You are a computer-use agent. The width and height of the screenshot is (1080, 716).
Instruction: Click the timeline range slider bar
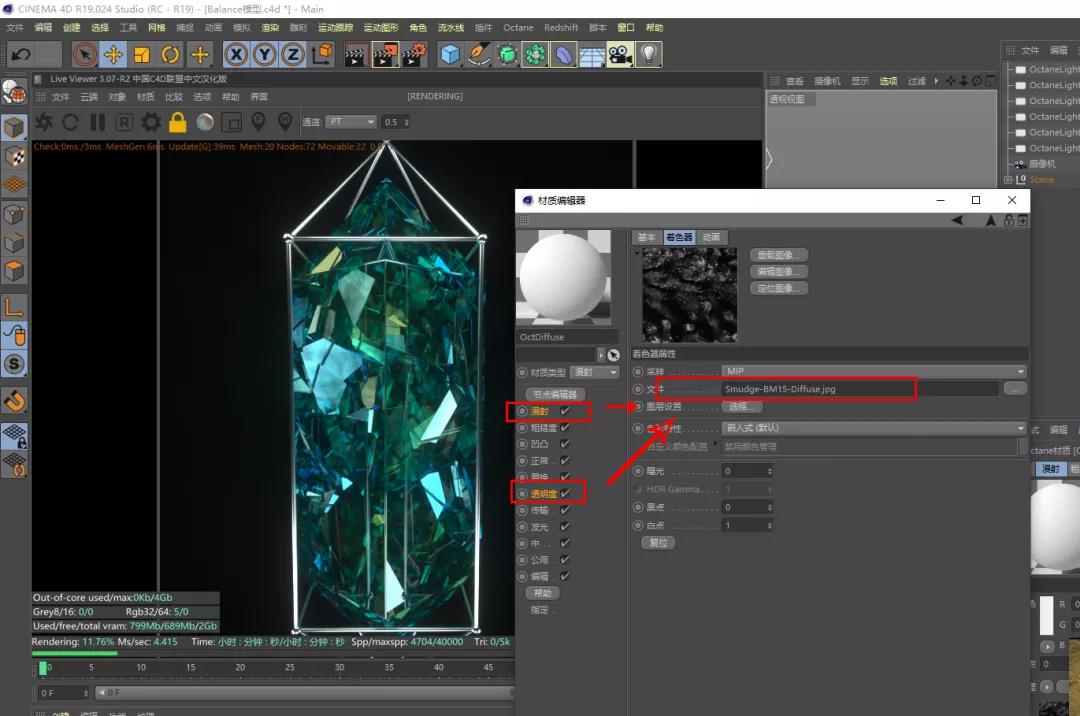point(304,693)
